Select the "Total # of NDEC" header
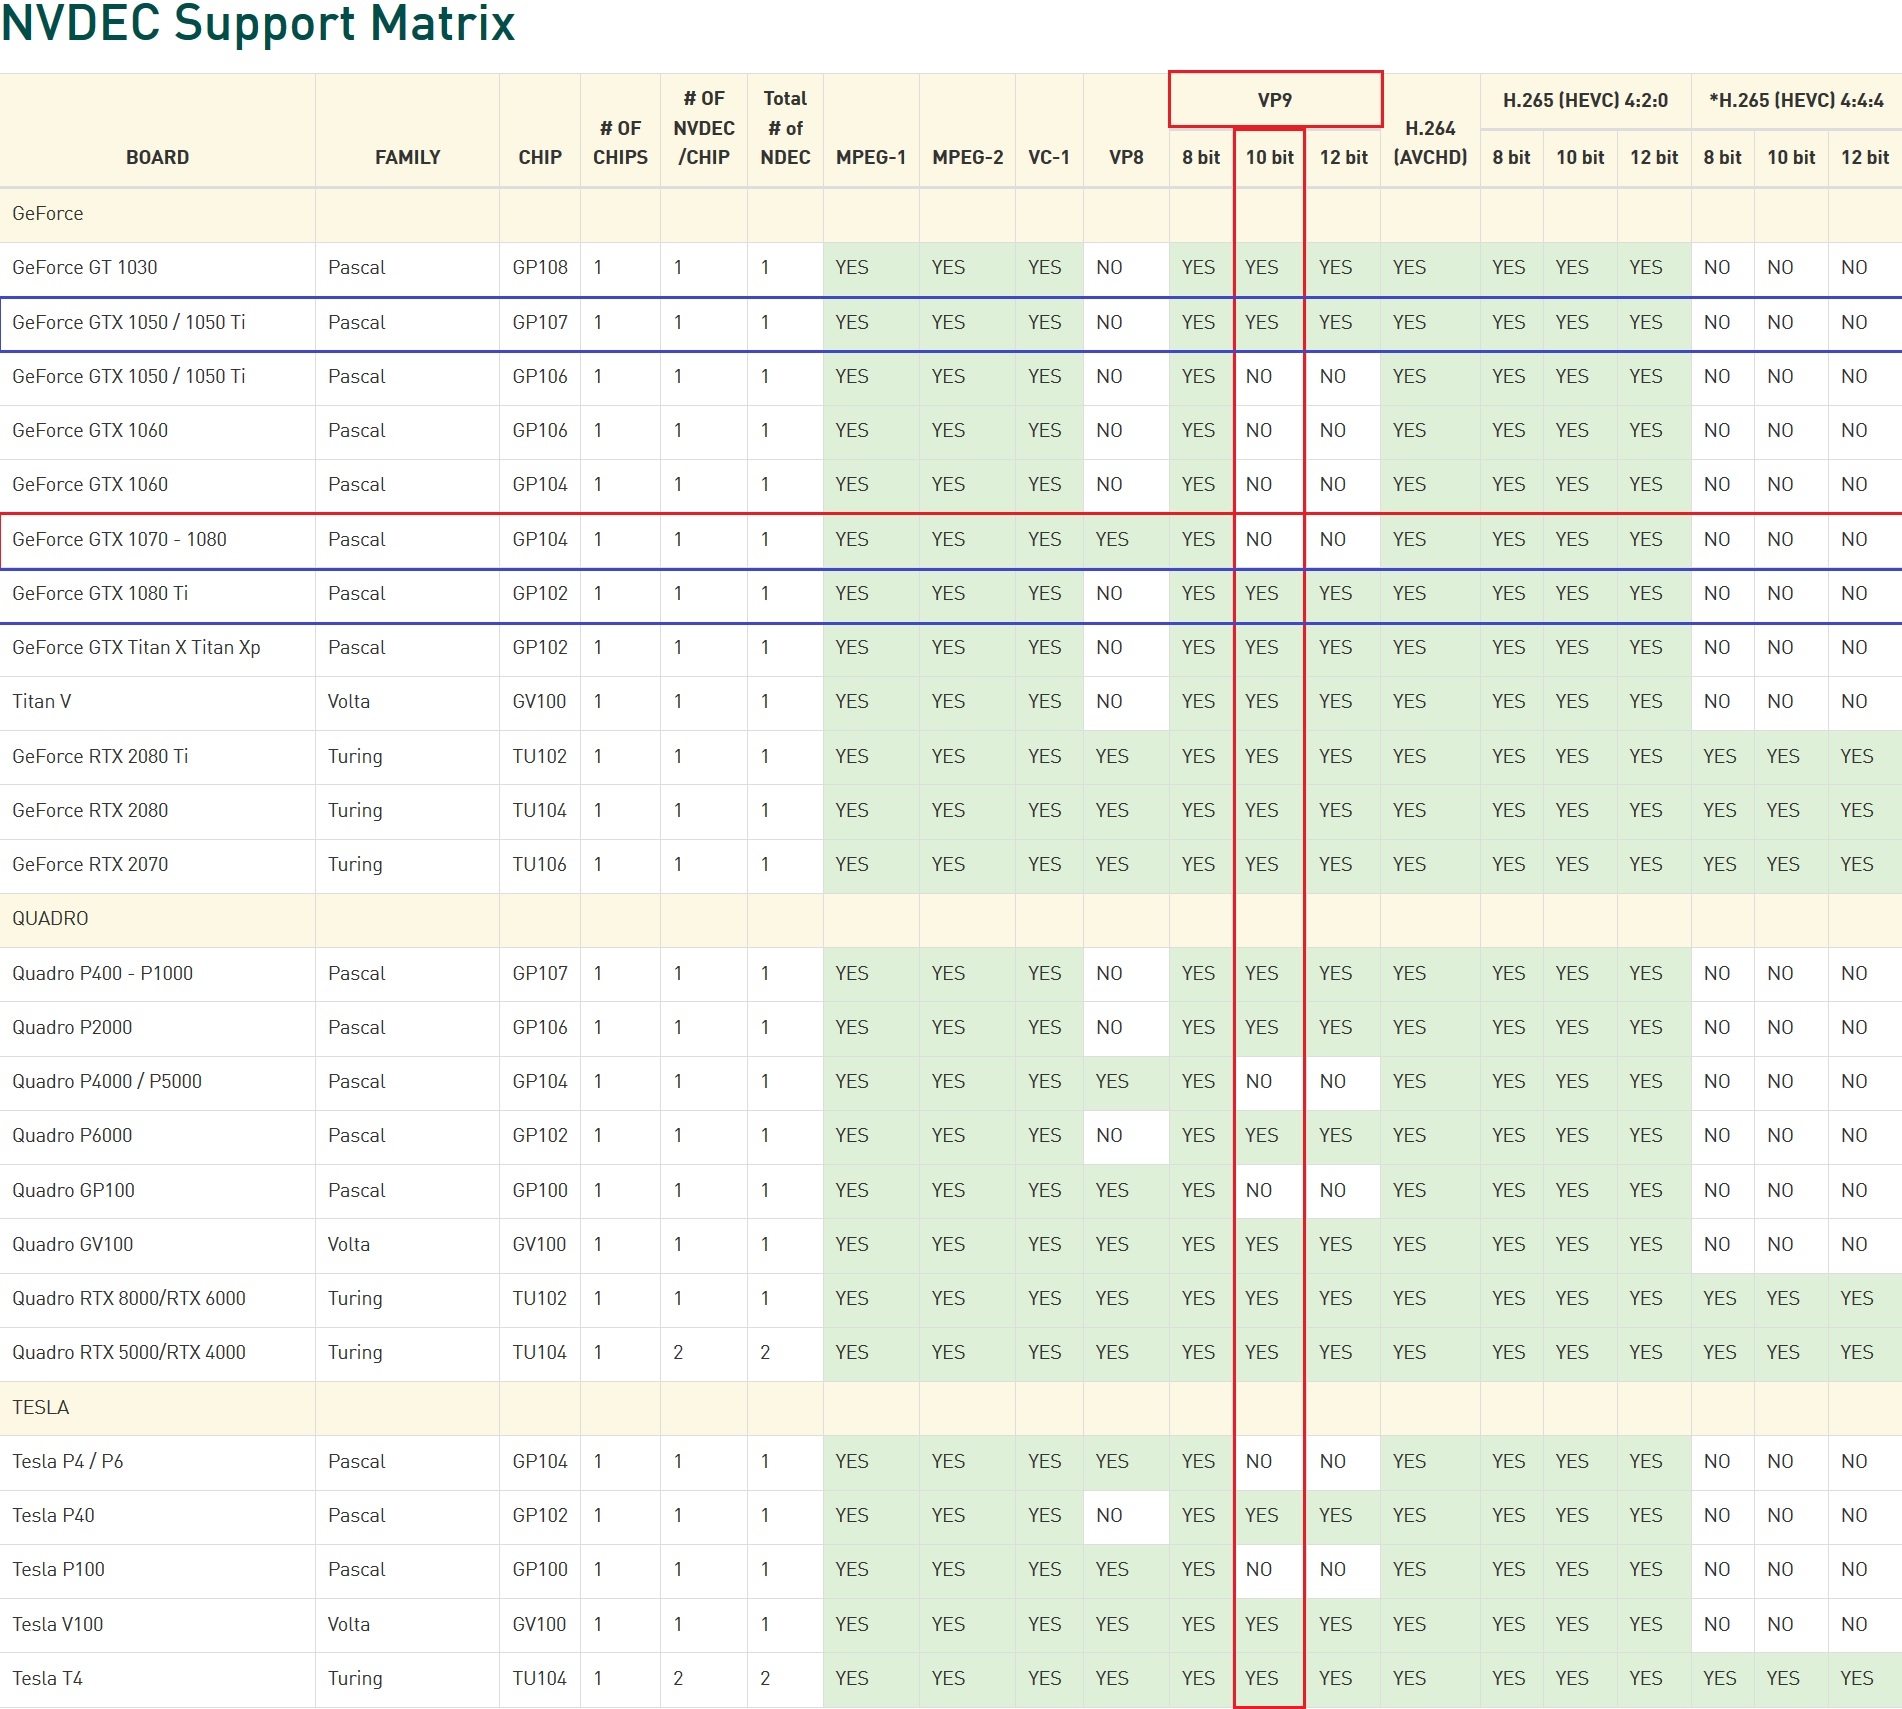This screenshot has width=1902, height=1709. pyautogui.click(x=785, y=128)
